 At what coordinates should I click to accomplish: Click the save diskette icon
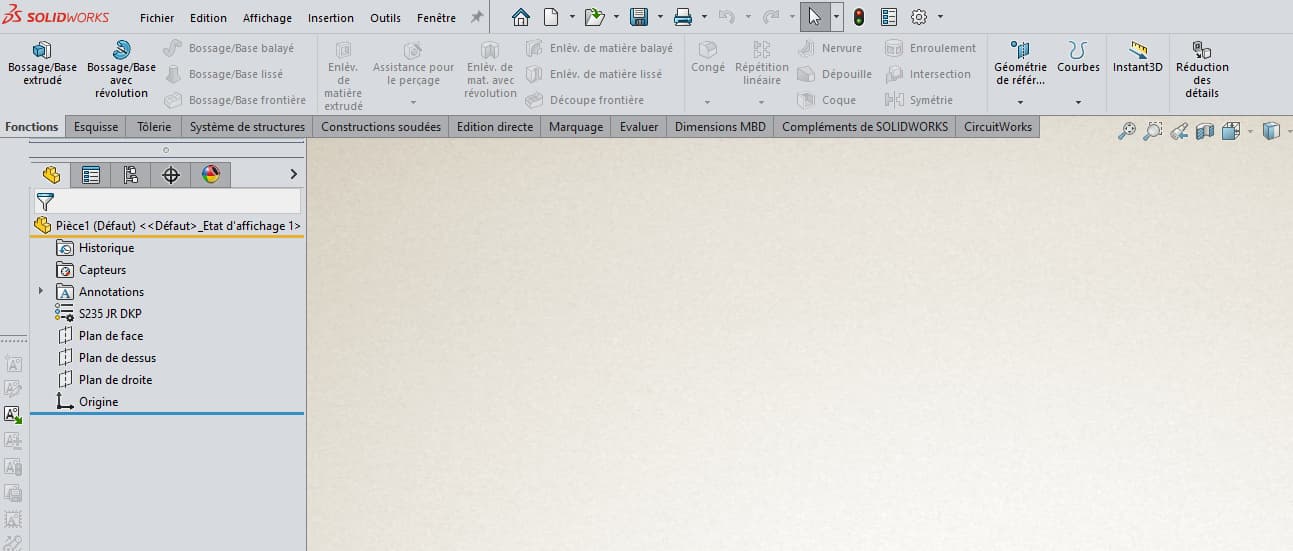pos(638,17)
